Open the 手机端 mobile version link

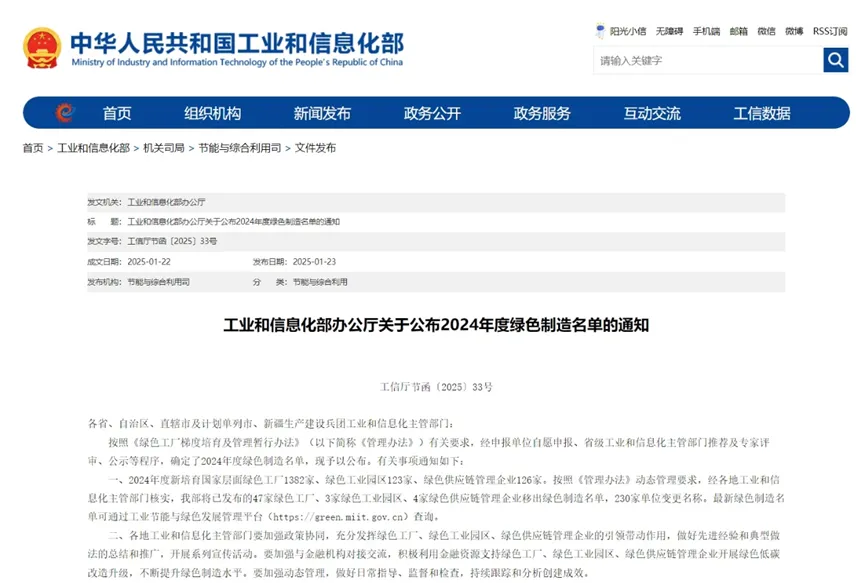[x=706, y=31]
